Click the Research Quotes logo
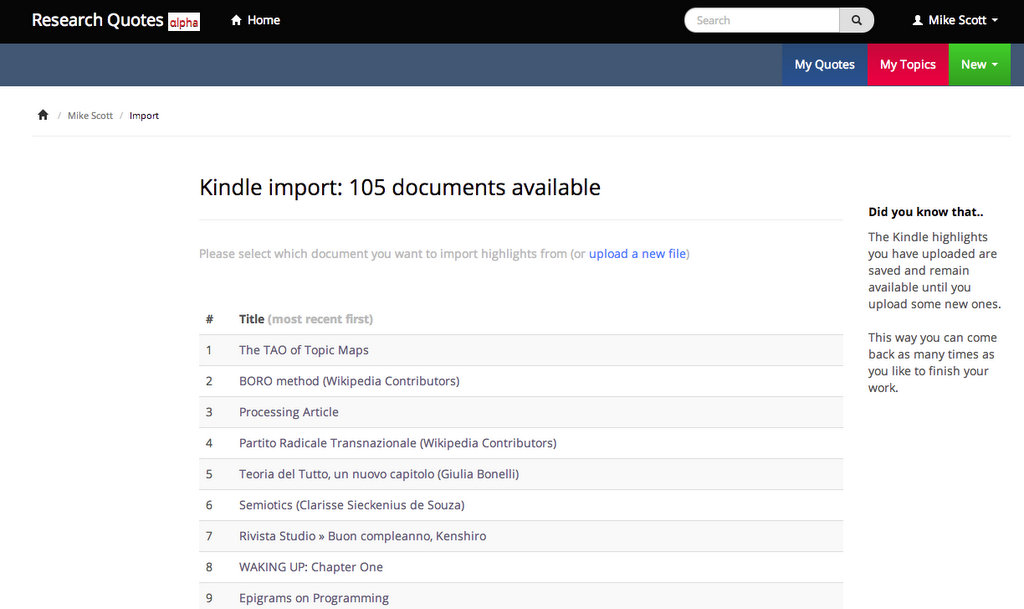Image resolution: width=1024 pixels, height=609 pixels. pos(97,20)
